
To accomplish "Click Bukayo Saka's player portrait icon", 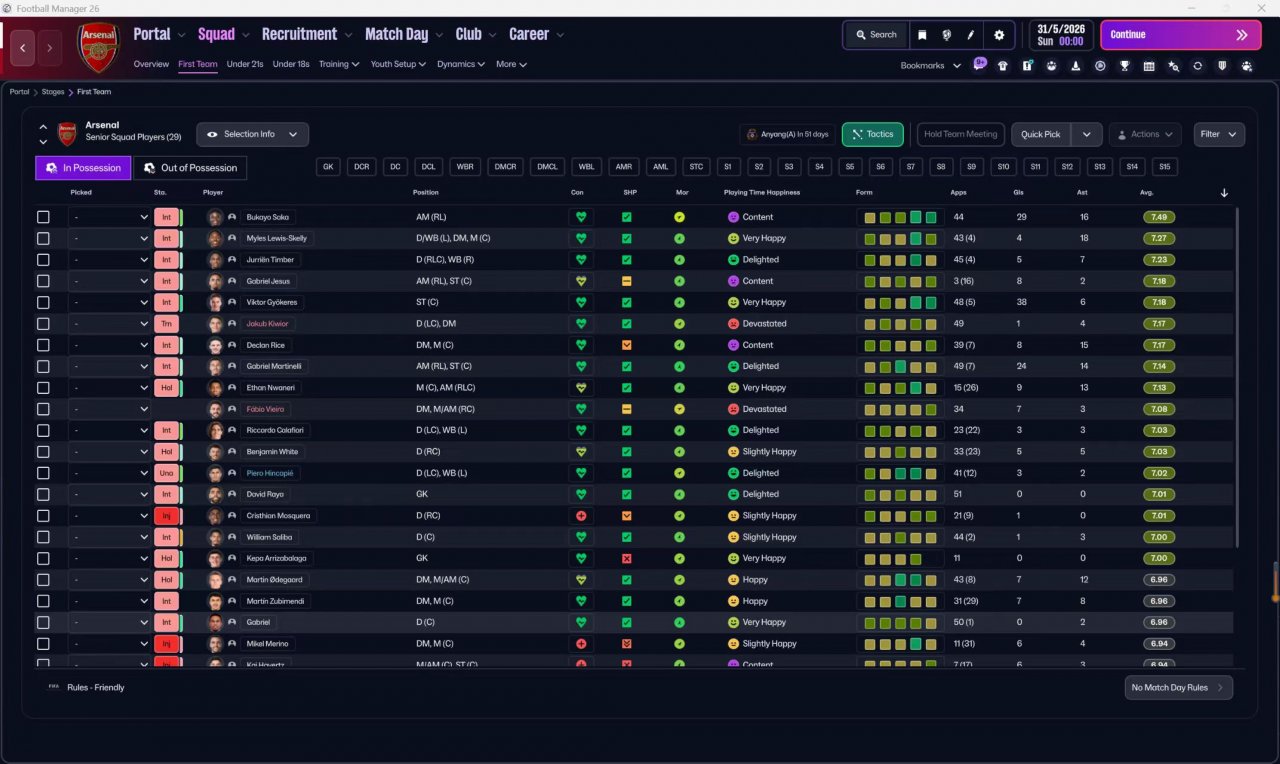I will [215, 217].
